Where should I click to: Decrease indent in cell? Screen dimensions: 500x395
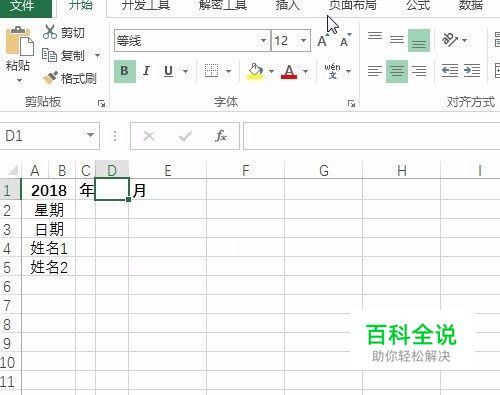click(449, 71)
